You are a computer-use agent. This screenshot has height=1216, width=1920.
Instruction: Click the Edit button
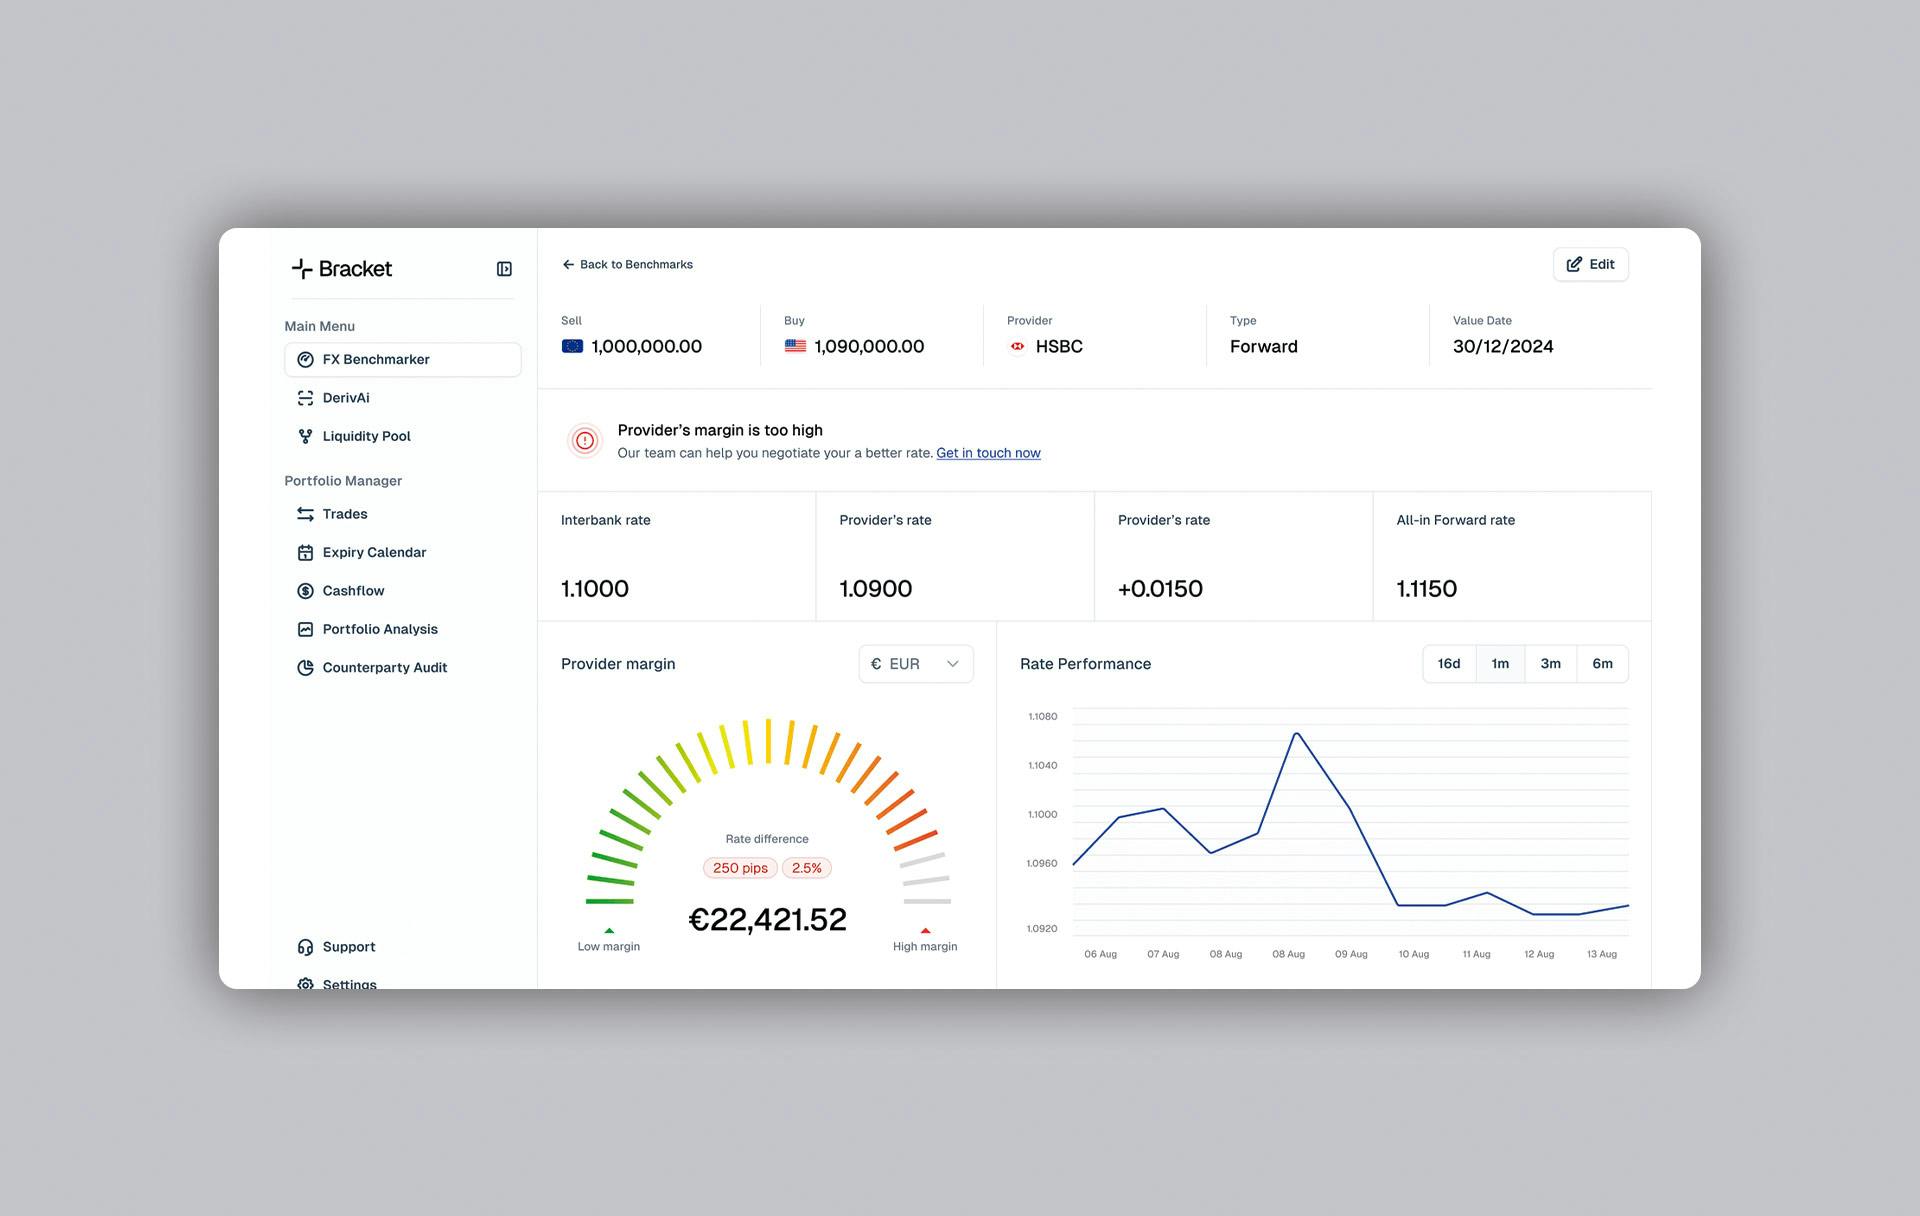(1590, 265)
